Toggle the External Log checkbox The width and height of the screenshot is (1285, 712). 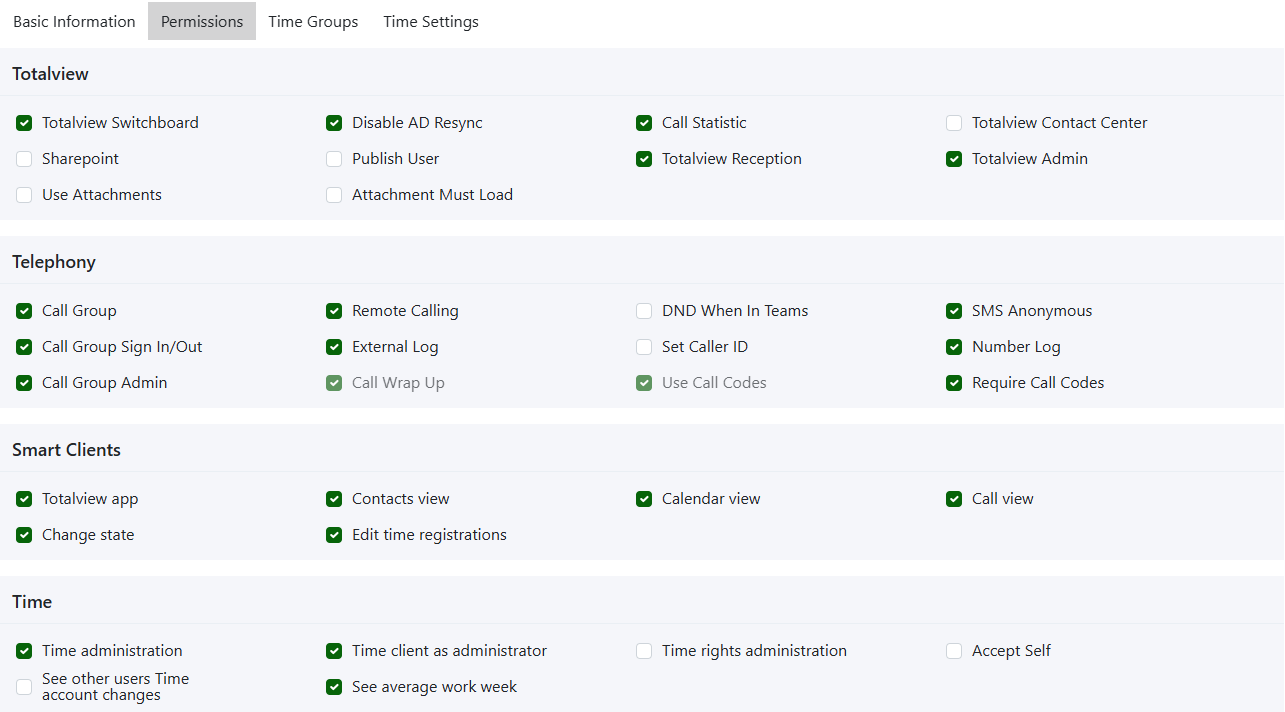pos(334,347)
